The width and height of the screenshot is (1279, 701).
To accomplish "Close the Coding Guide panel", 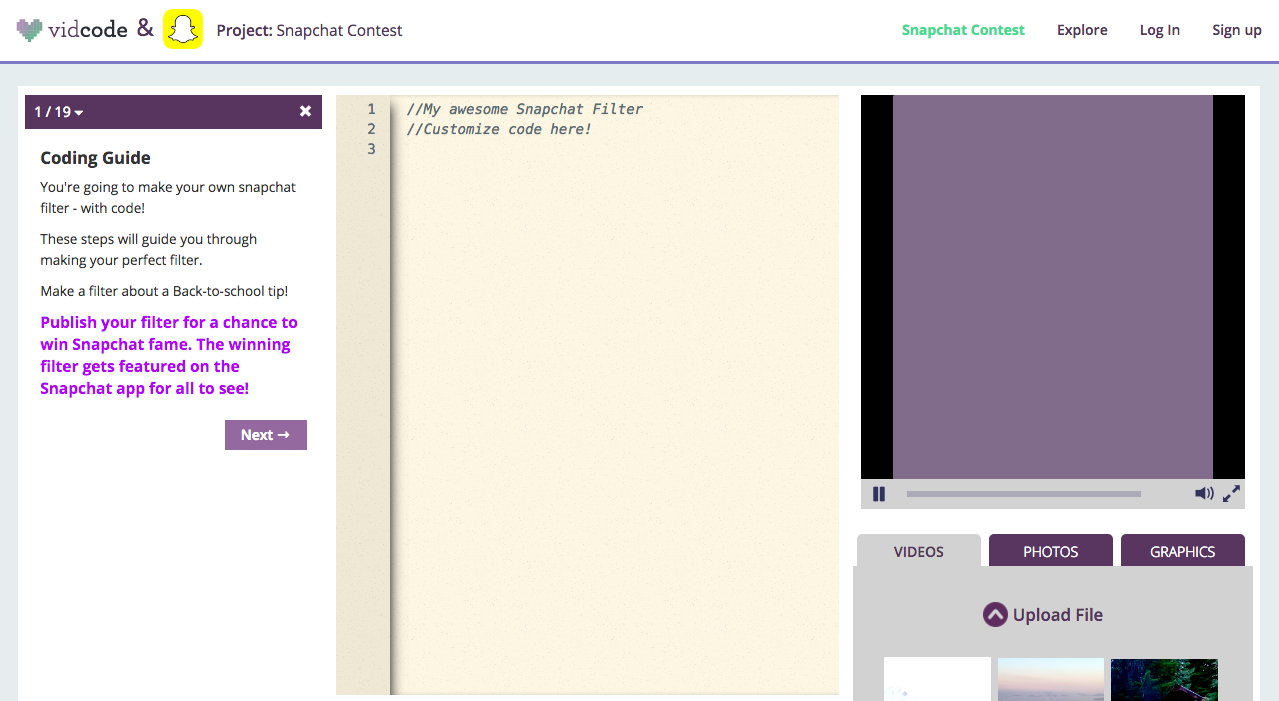I will [305, 111].
